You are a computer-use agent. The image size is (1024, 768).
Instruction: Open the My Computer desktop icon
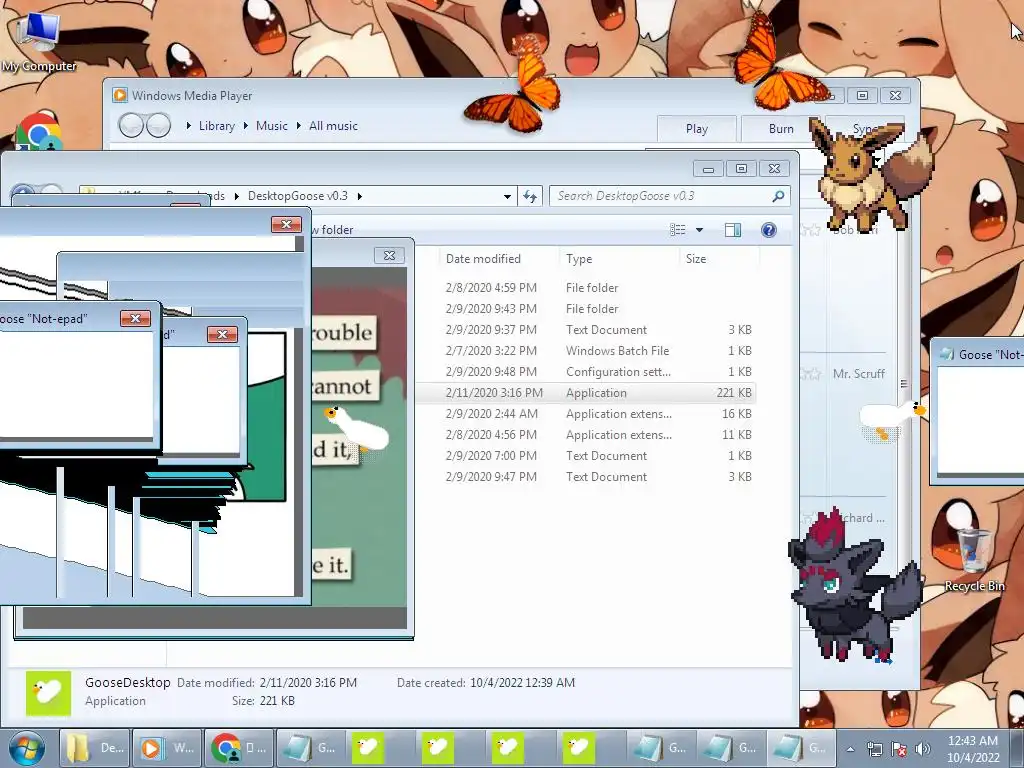(x=39, y=40)
